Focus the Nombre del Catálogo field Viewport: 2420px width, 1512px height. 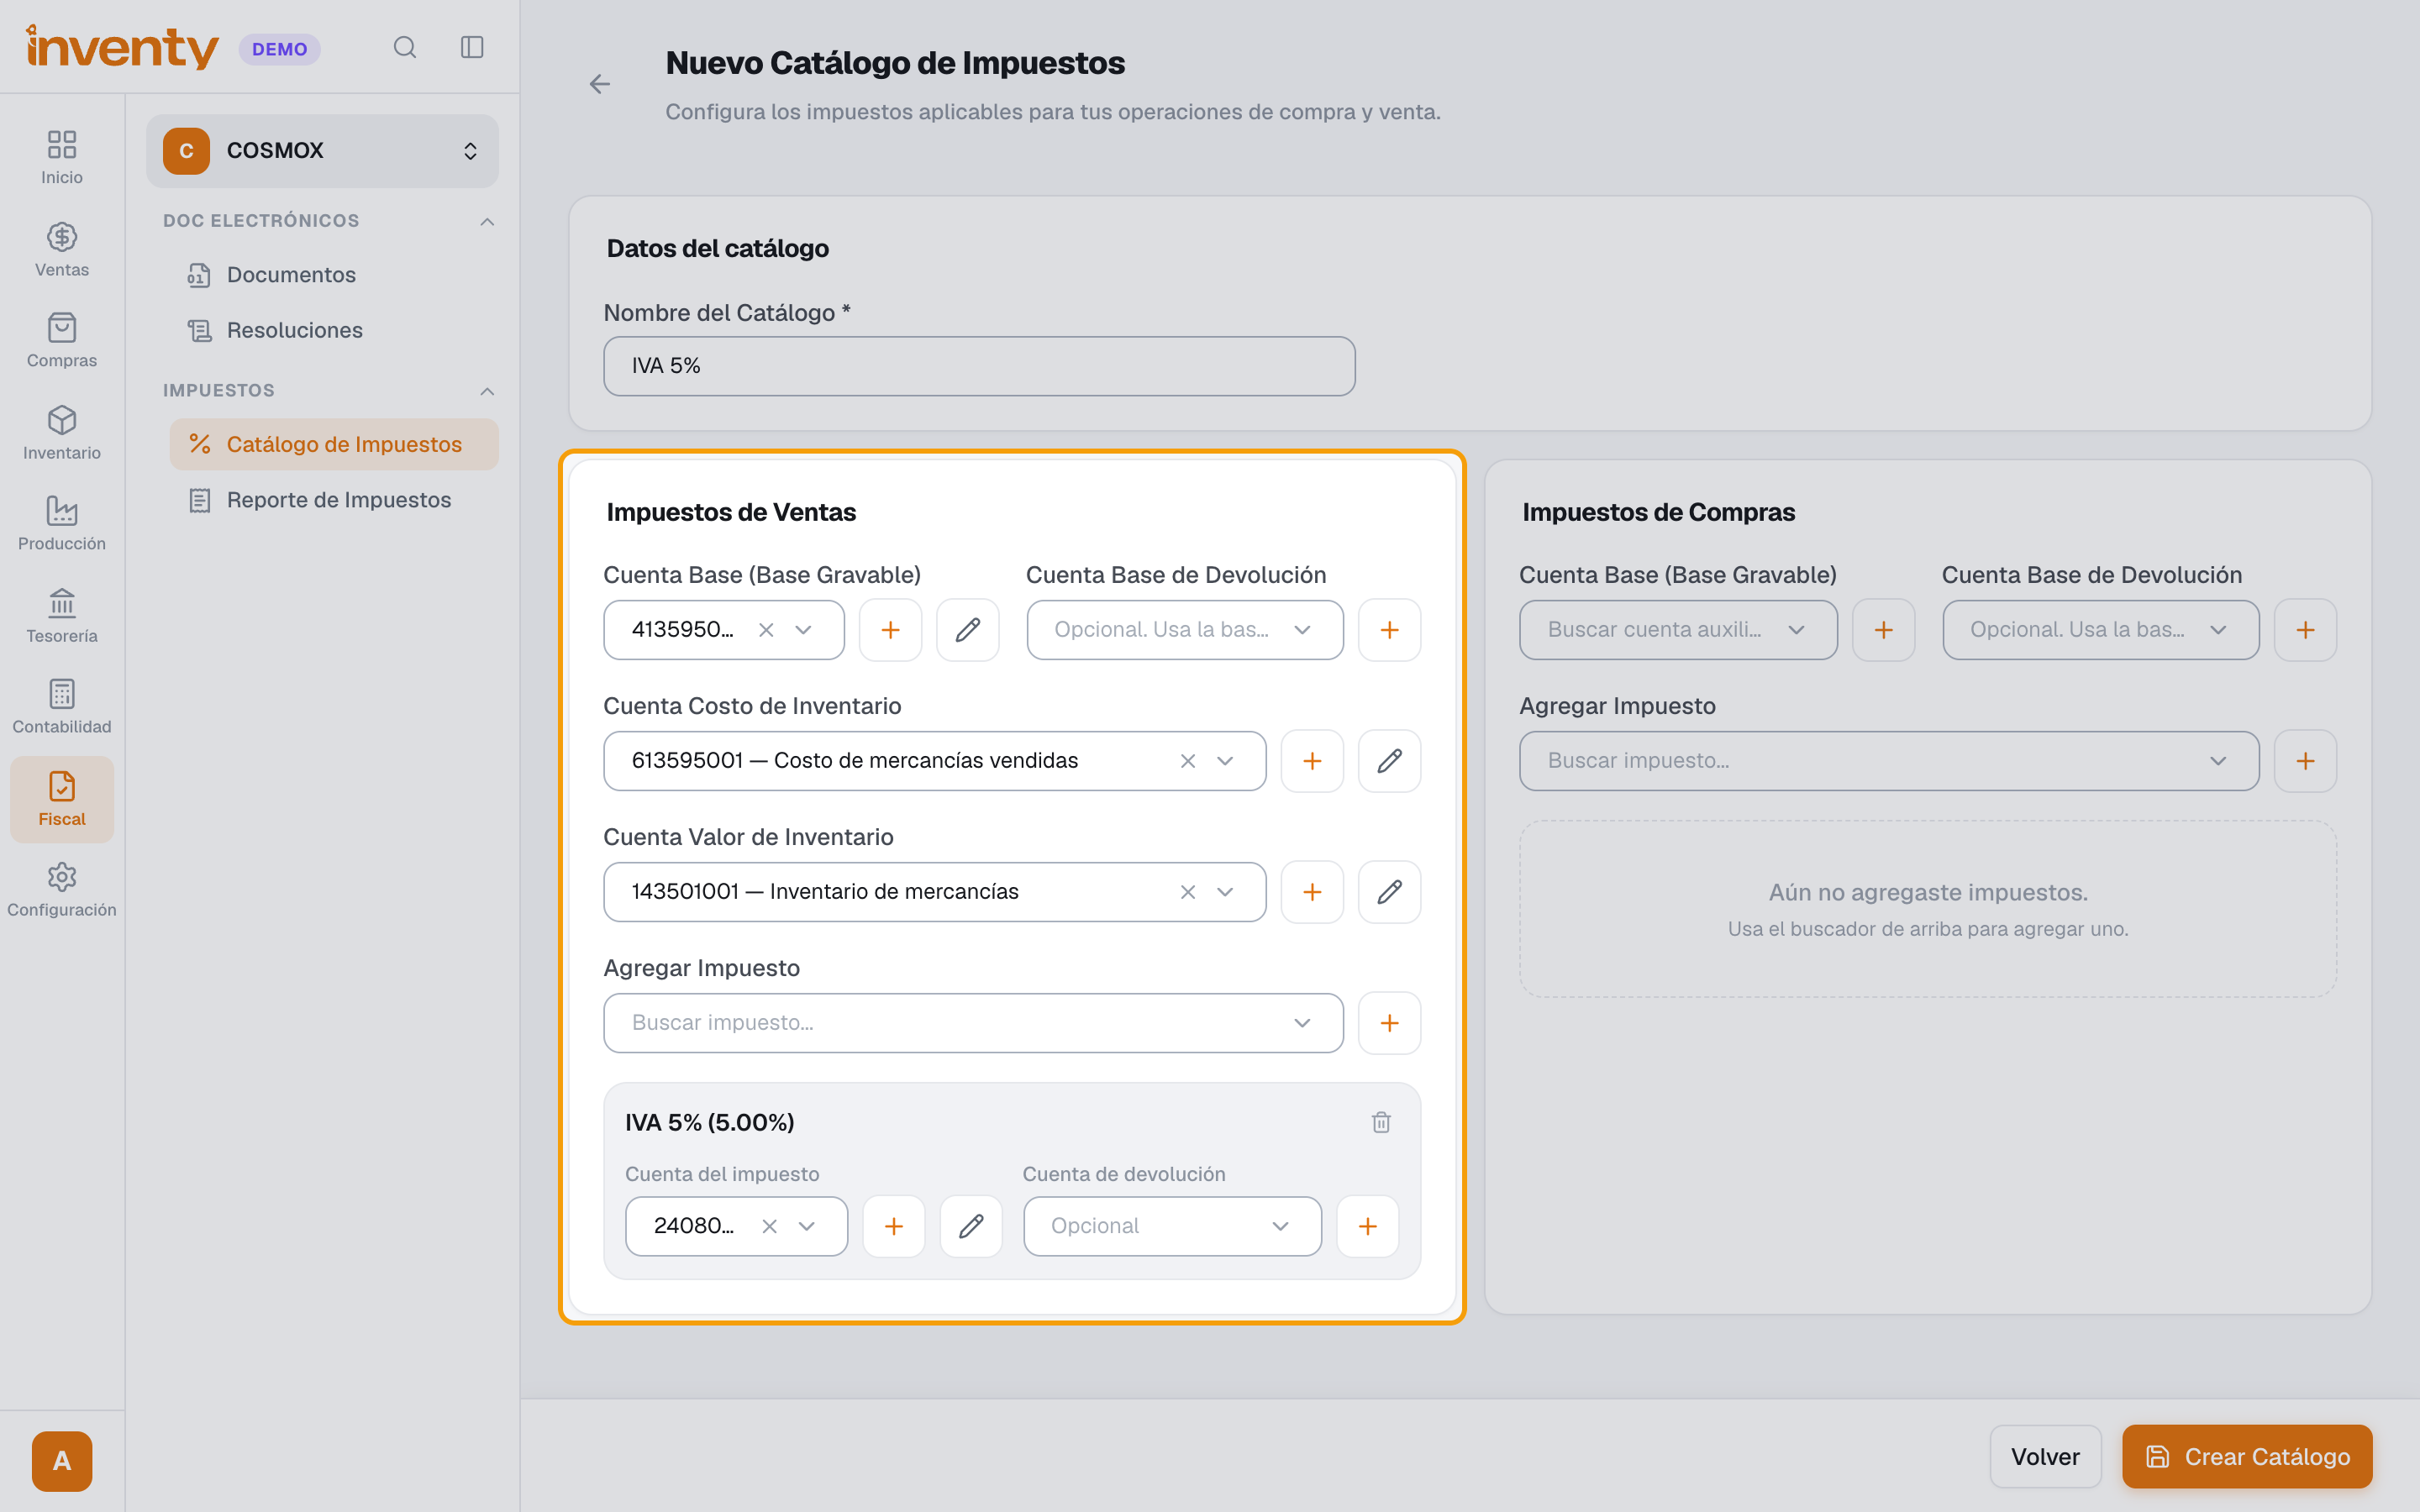[979, 366]
